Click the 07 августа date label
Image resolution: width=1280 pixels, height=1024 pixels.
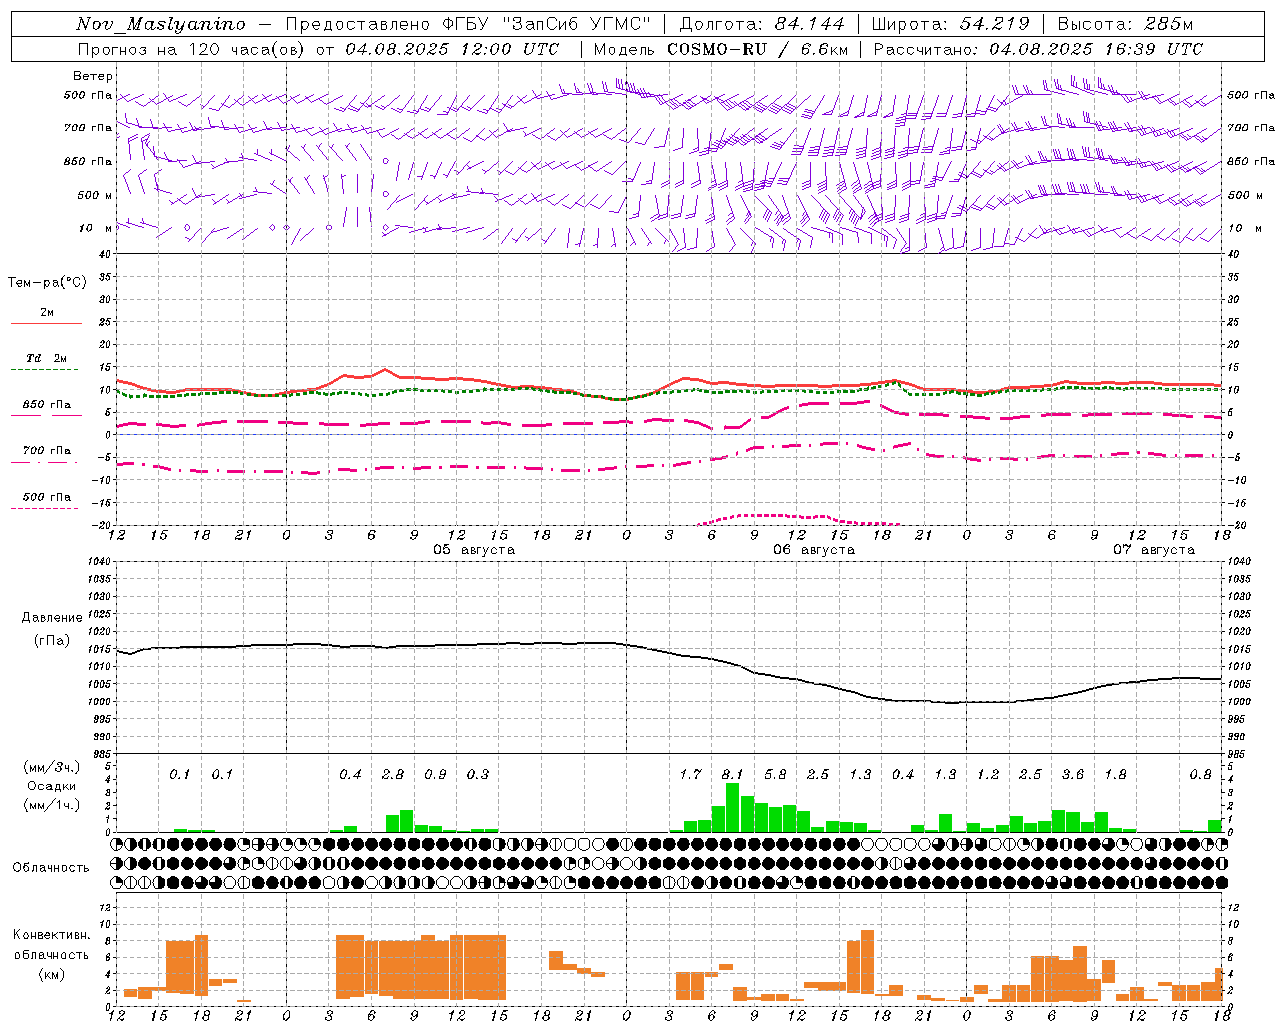tap(1154, 550)
